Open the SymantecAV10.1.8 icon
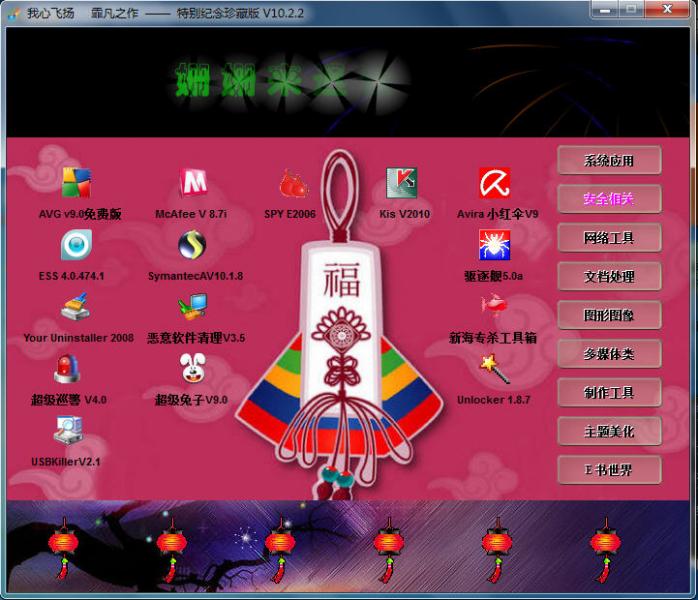The height and width of the screenshot is (600, 698). pos(192,244)
